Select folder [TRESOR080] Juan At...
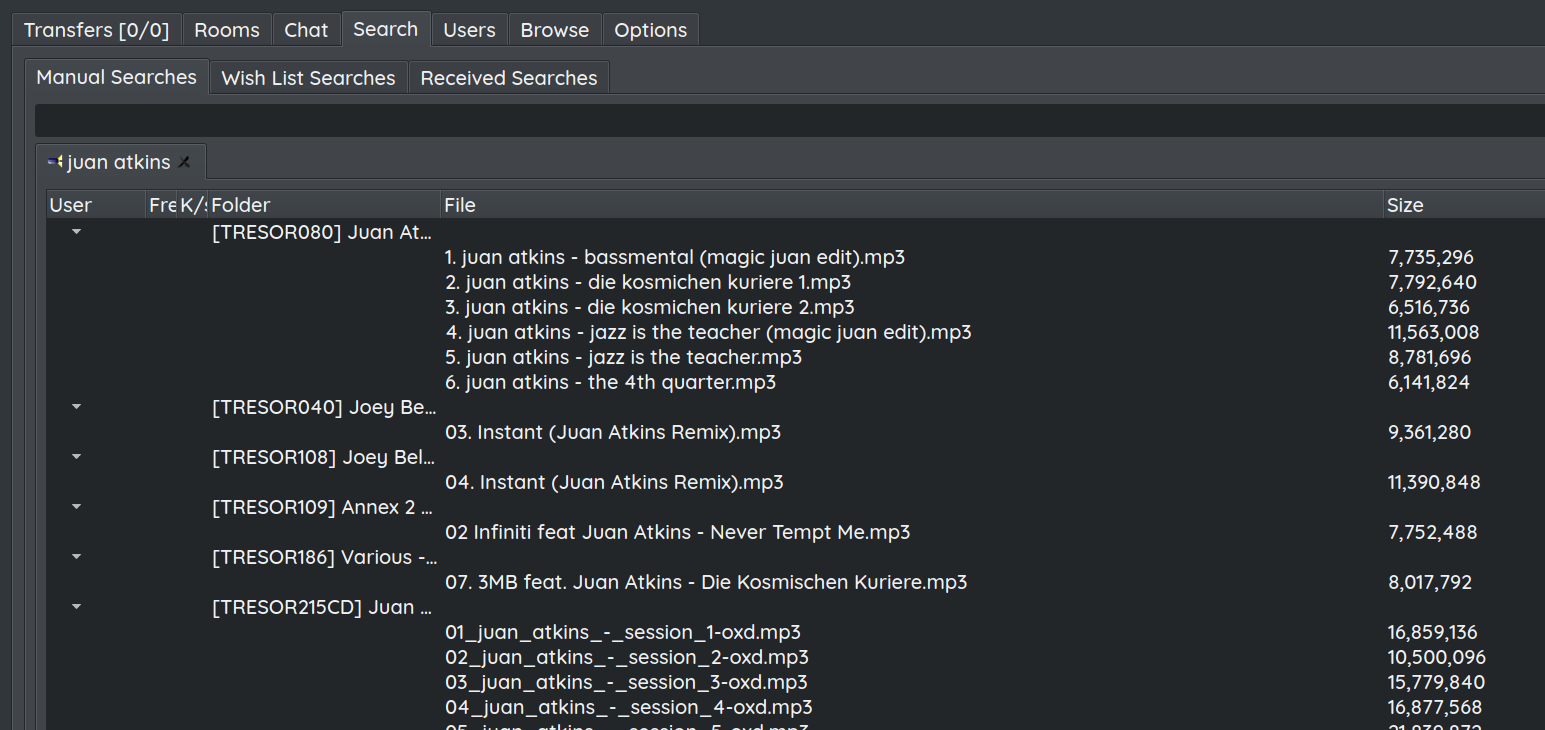 tap(324, 232)
